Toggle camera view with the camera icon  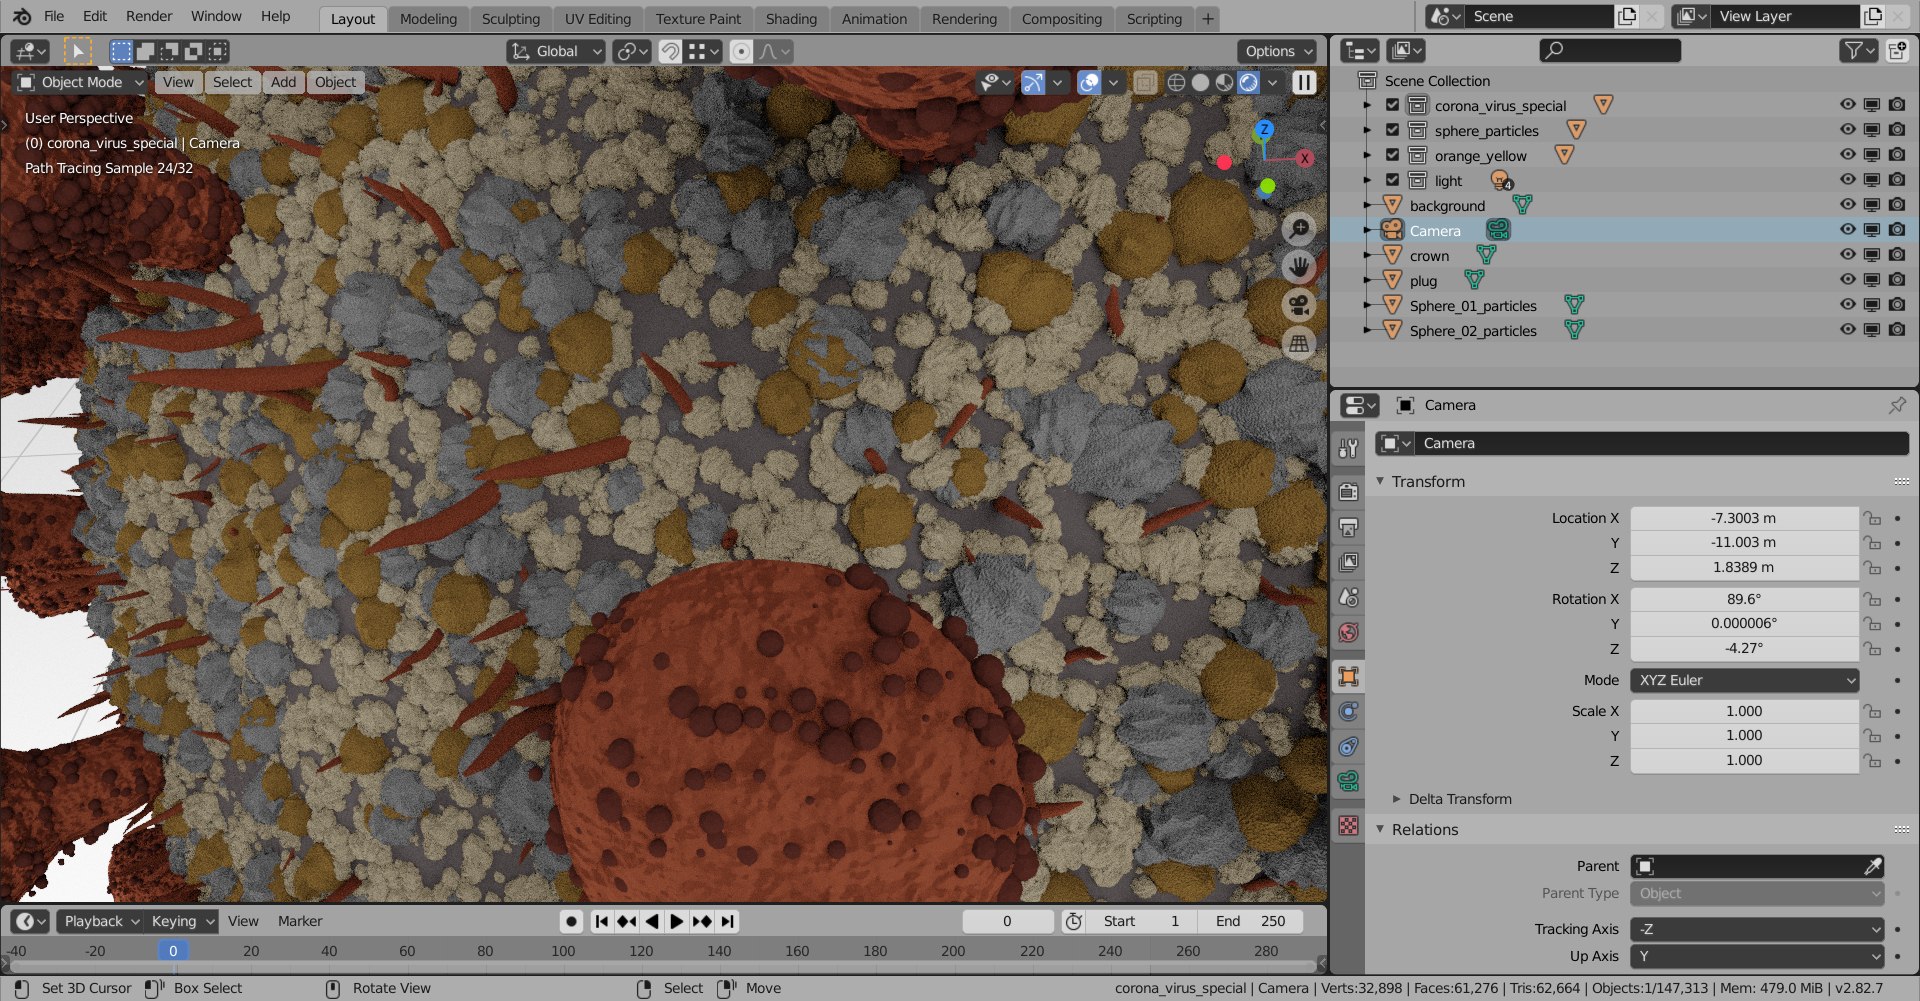[1298, 305]
